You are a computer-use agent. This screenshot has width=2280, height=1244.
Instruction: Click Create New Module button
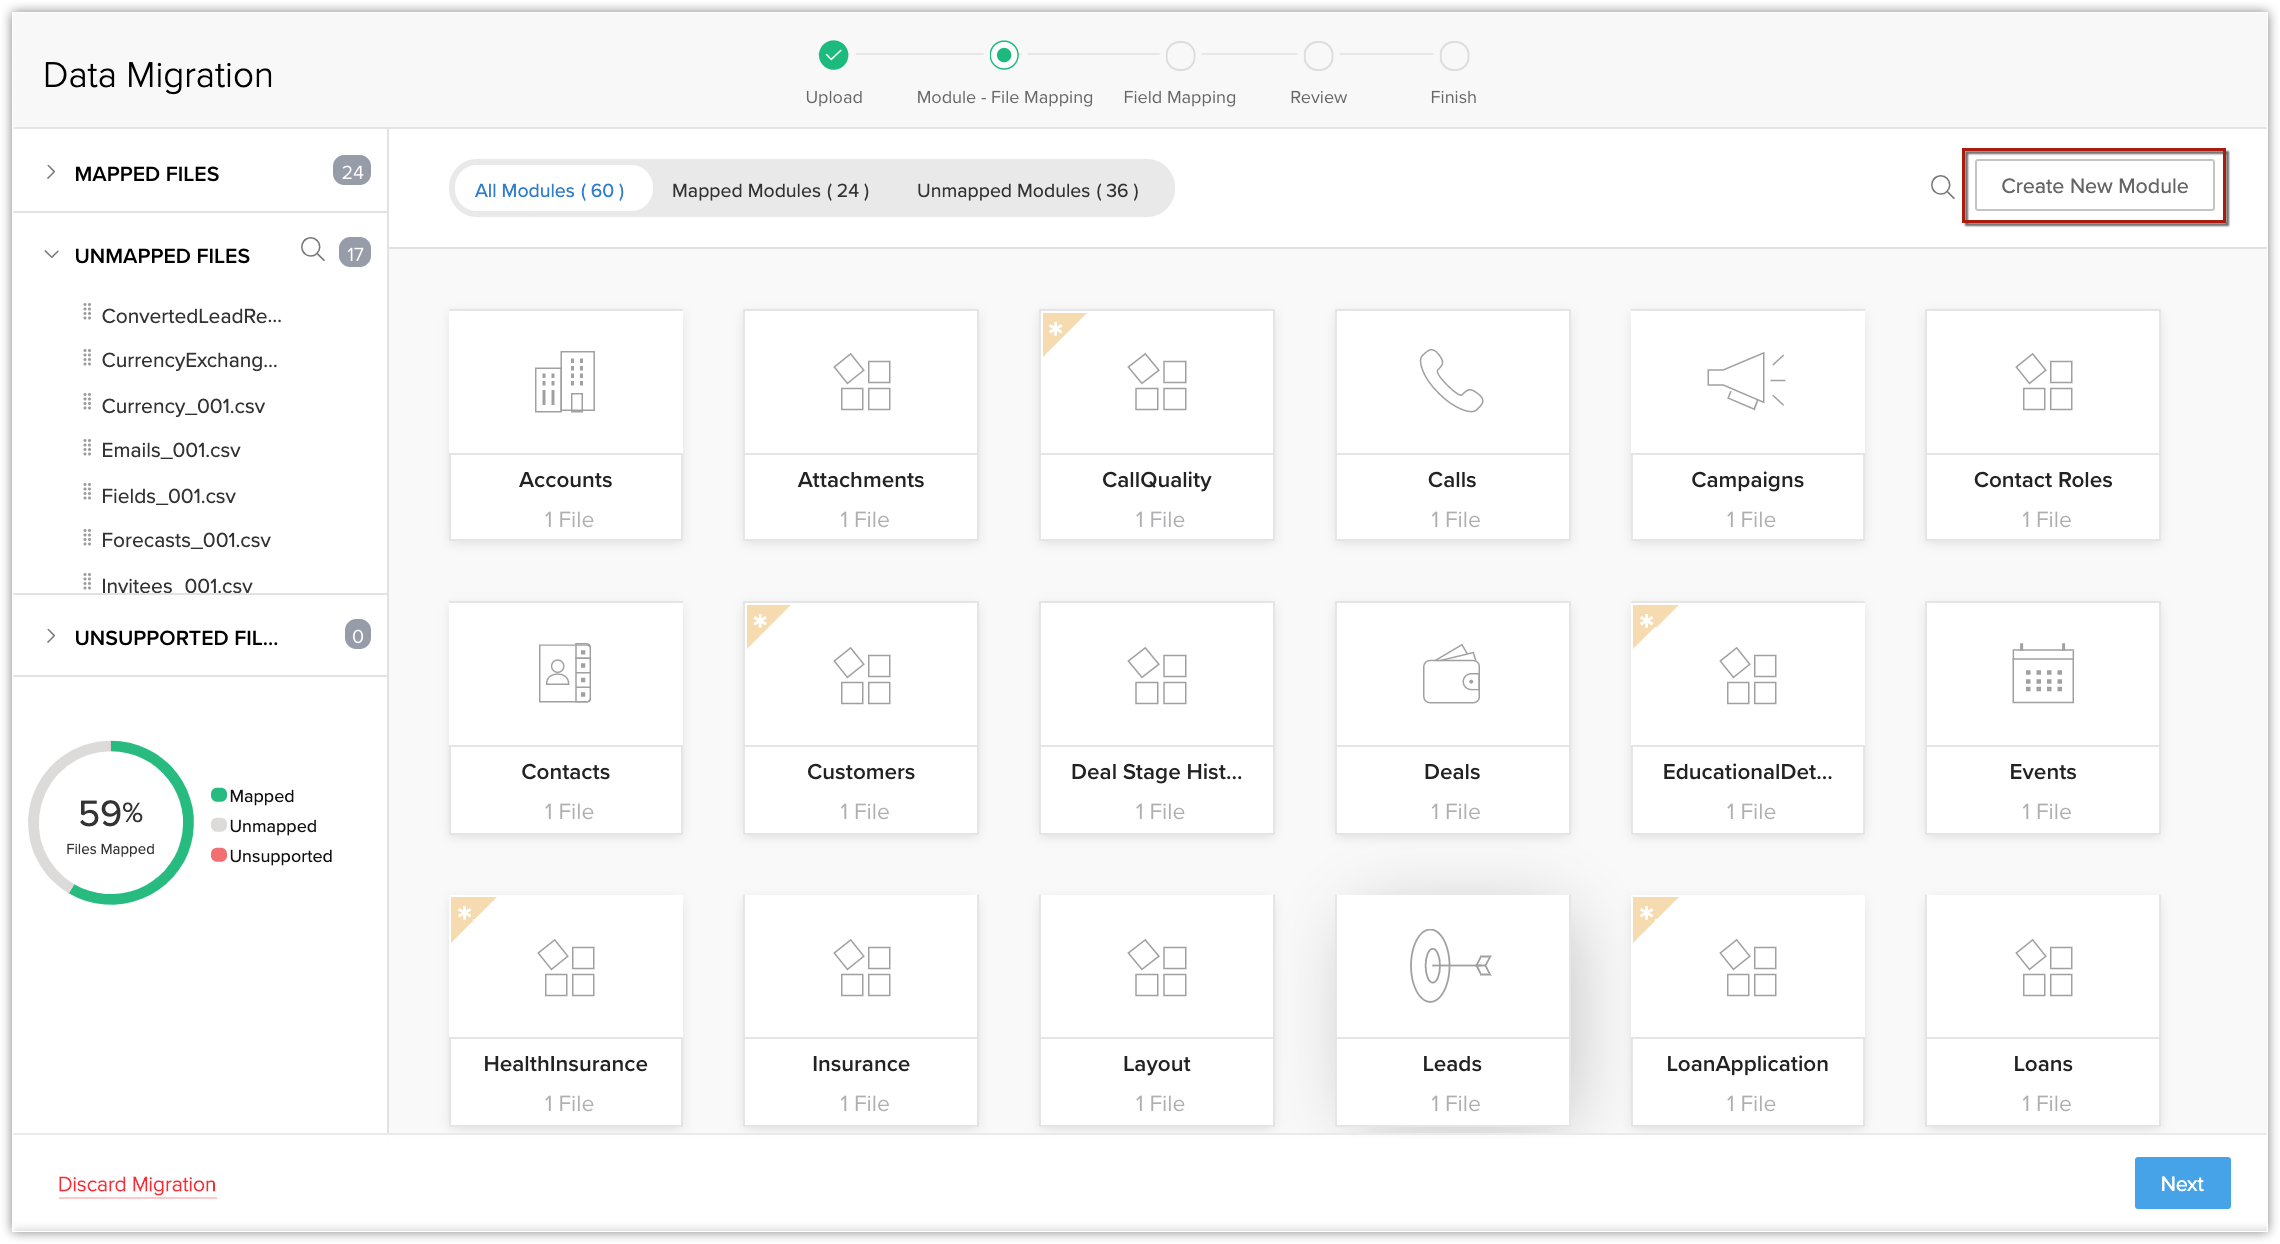point(2094,186)
